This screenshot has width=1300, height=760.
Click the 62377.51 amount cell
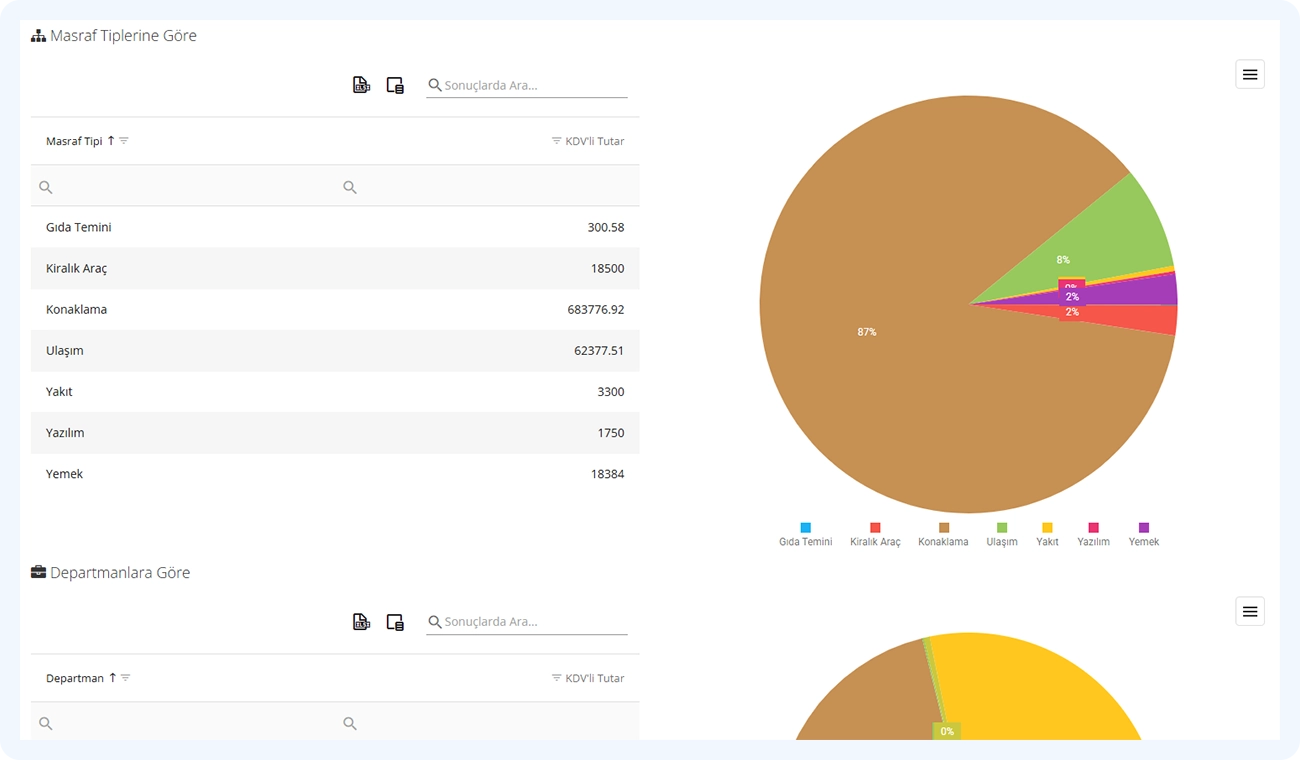coord(599,350)
